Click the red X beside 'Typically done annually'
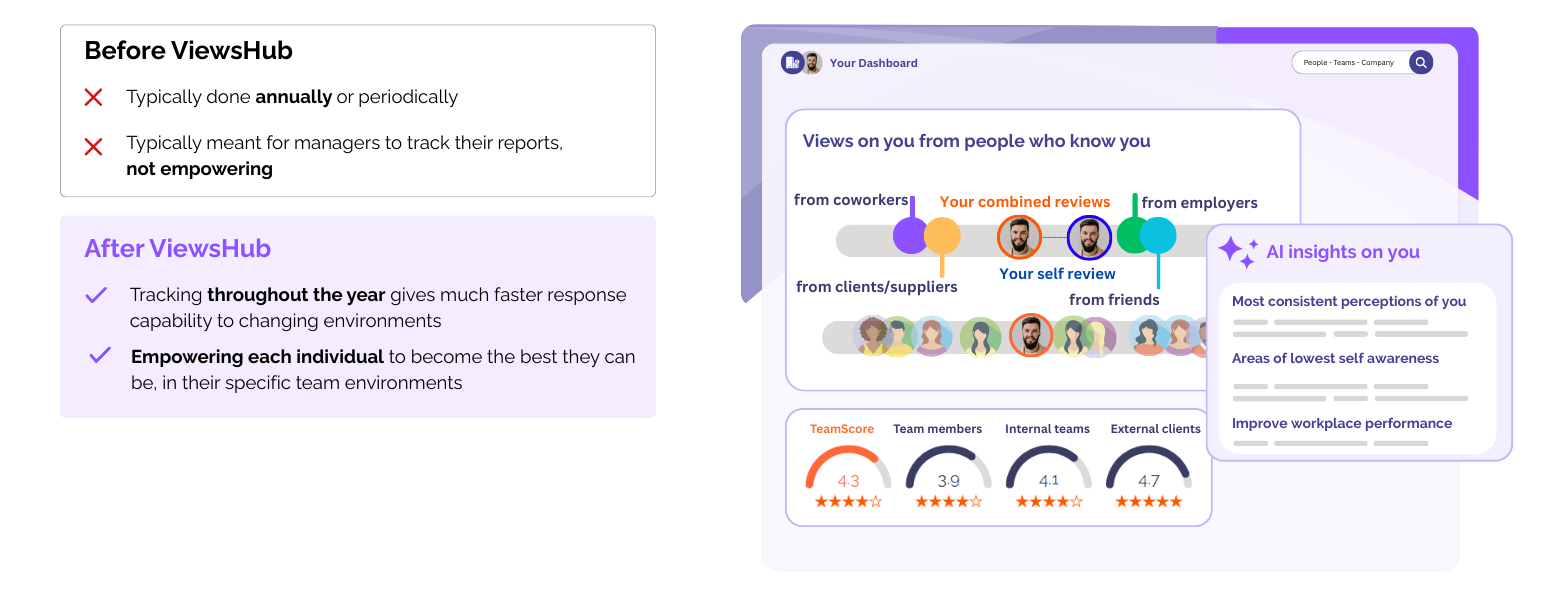 tap(93, 97)
